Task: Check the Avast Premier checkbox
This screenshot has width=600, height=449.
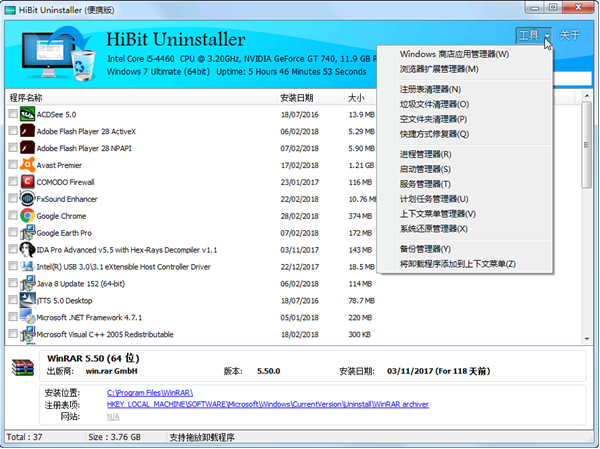Action: click(x=13, y=164)
